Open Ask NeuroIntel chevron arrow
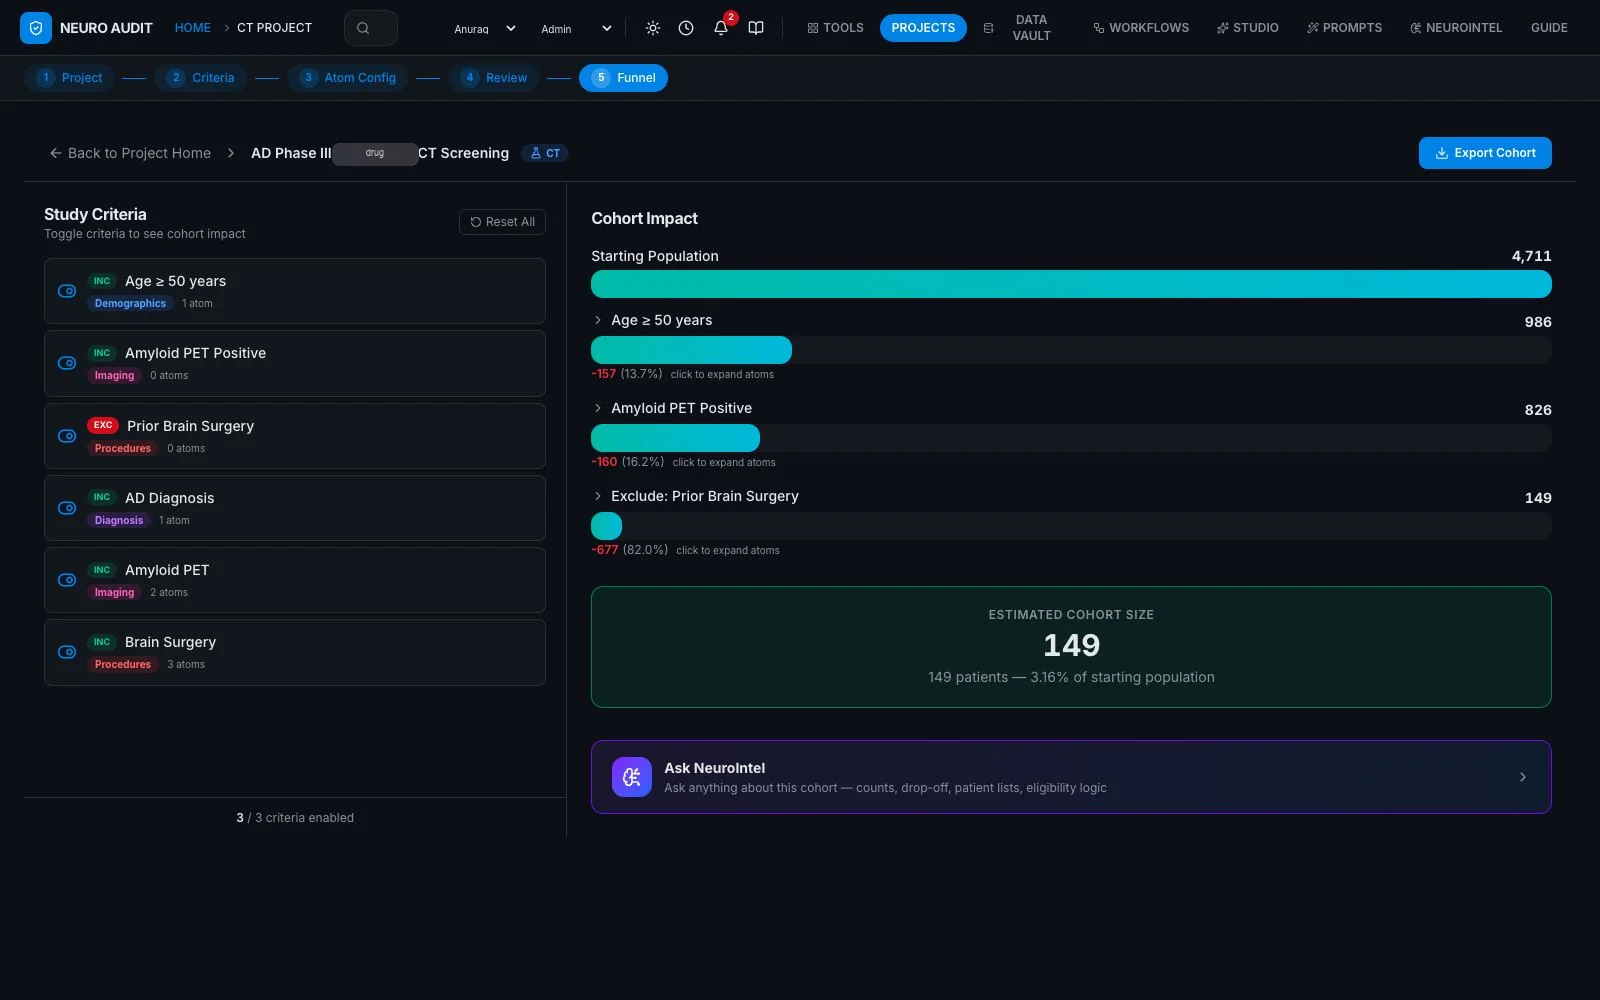The width and height of the screenshot is (1600, 1000). point(1522,777)
